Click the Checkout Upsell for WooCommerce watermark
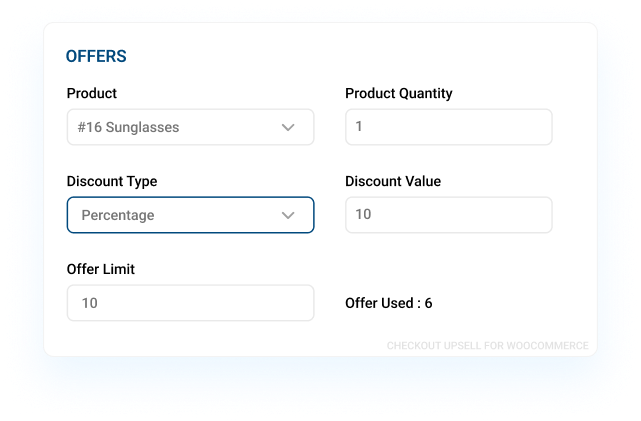Image resolution: width=641 pixels, height=421 pixels. point(488,346)
